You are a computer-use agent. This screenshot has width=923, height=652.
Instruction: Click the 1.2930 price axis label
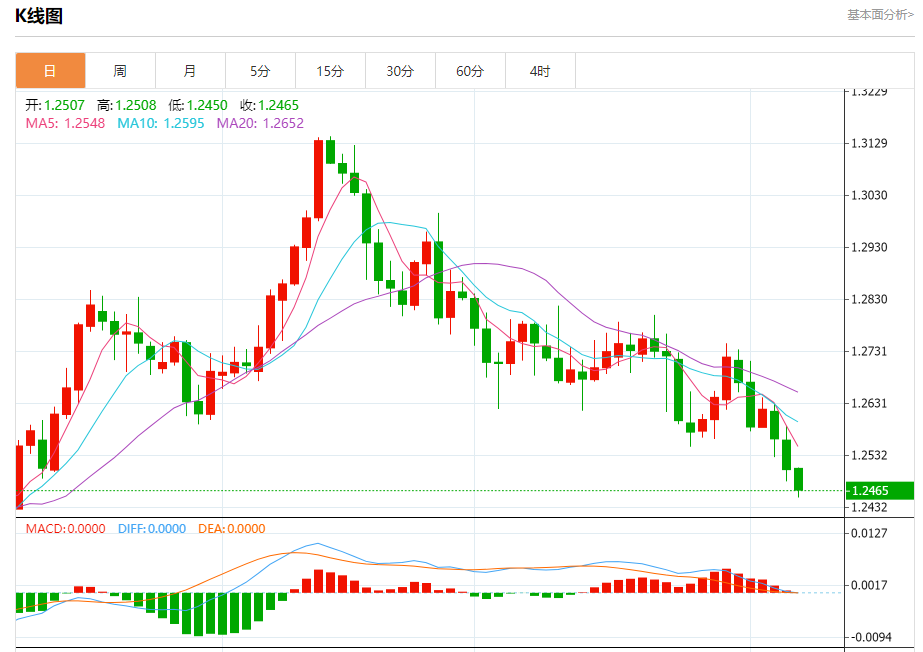click(x=869, y=247)
